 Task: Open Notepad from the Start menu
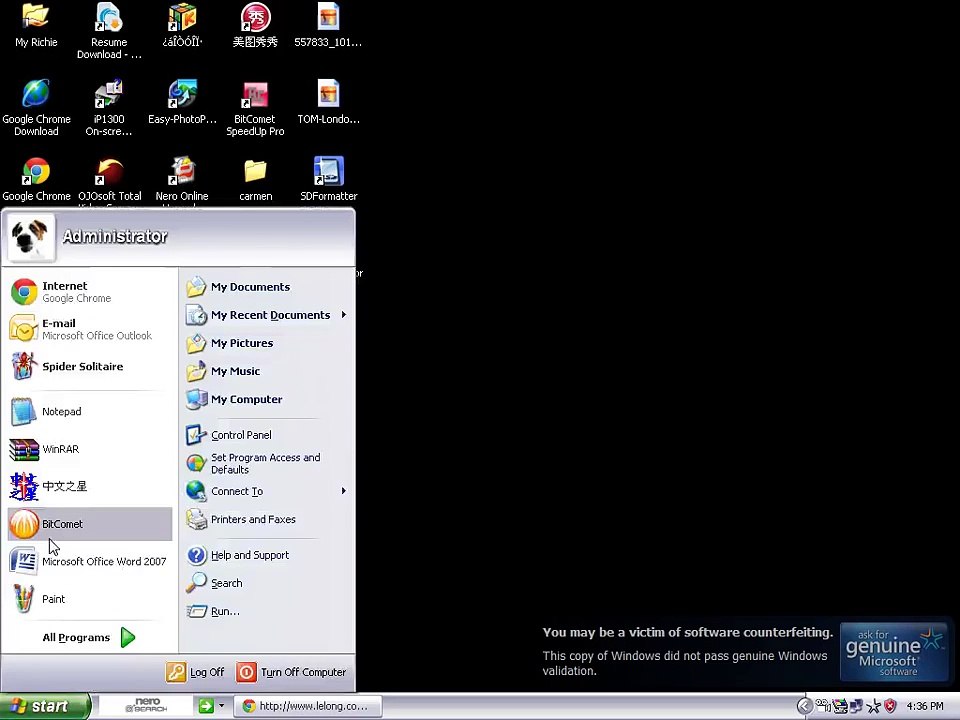click(90, 411)
